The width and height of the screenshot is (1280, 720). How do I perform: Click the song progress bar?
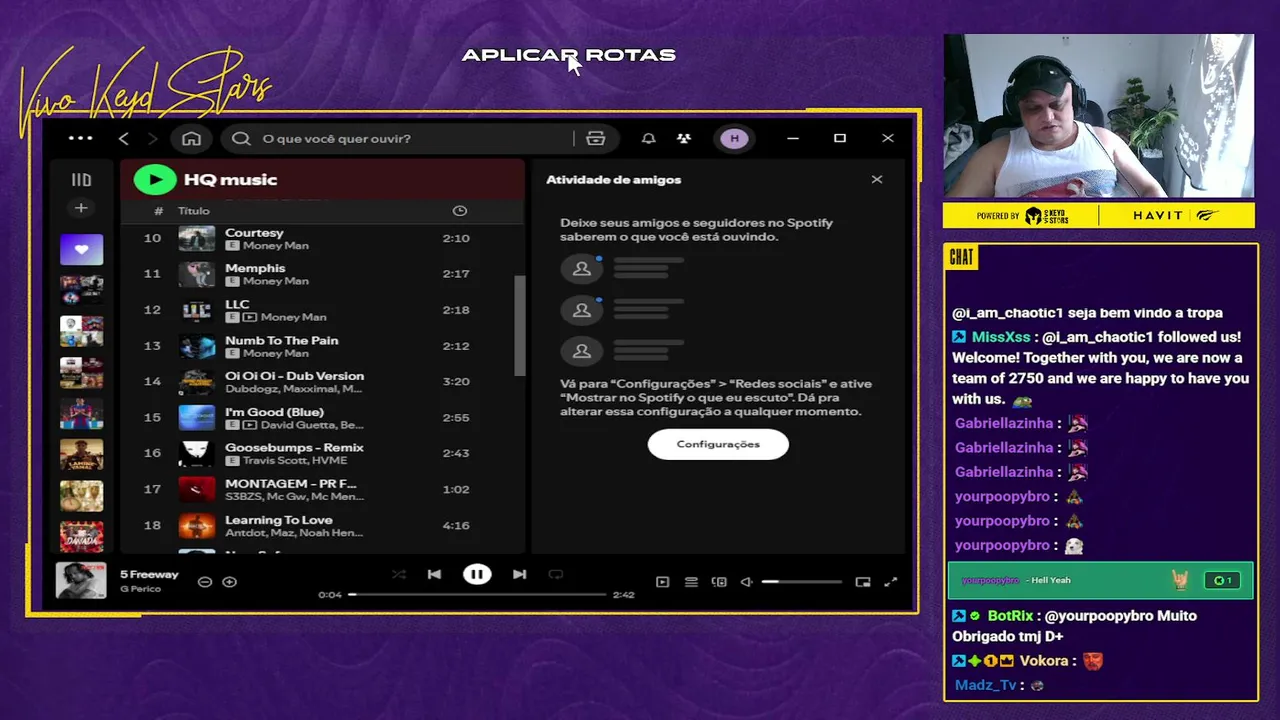(477, 595)
